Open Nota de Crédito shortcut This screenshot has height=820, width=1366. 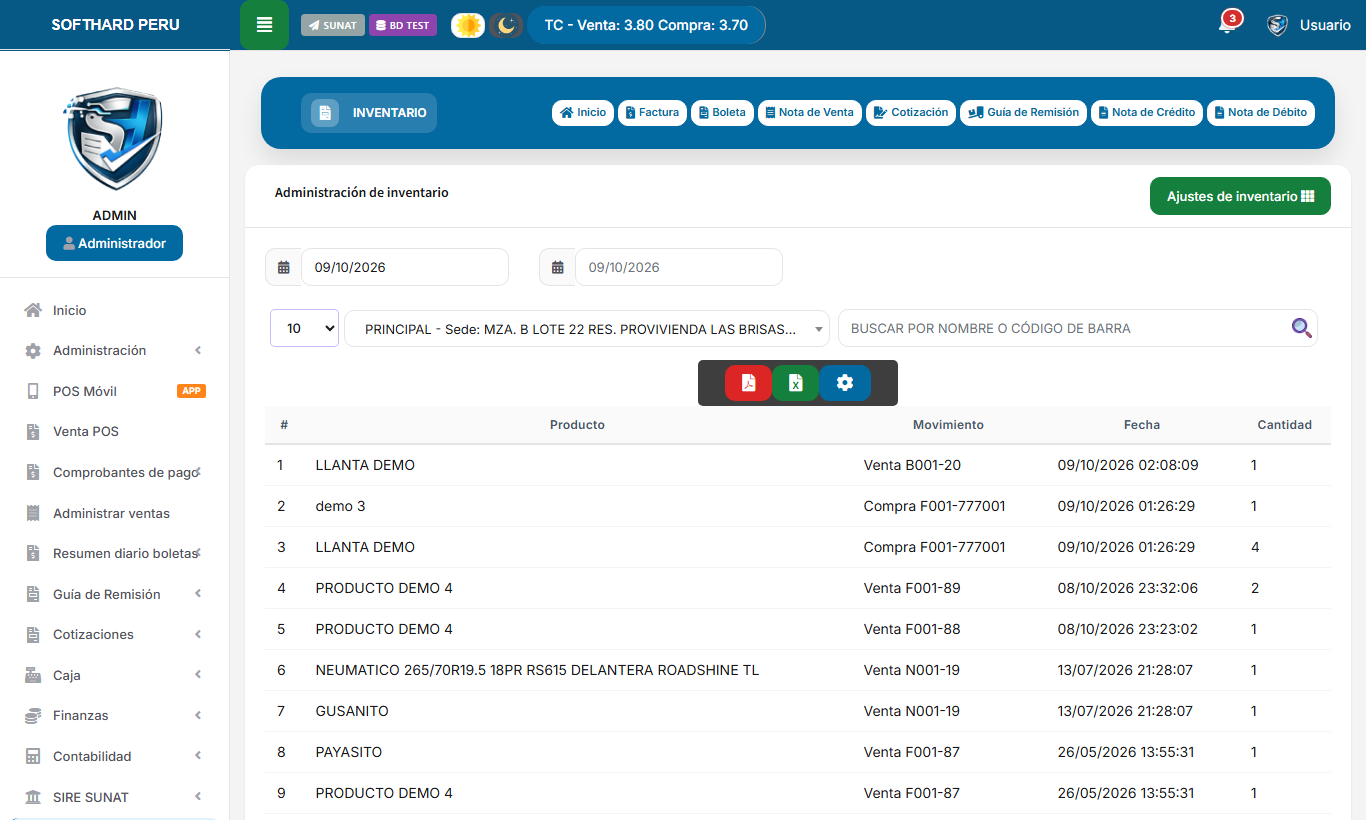pos(1147,113)
